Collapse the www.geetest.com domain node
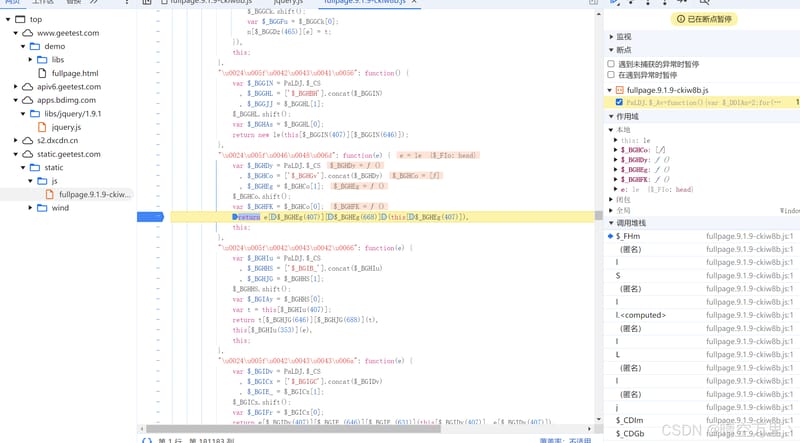The height and width of the screenshot is (443, 800). pos(15,33)
